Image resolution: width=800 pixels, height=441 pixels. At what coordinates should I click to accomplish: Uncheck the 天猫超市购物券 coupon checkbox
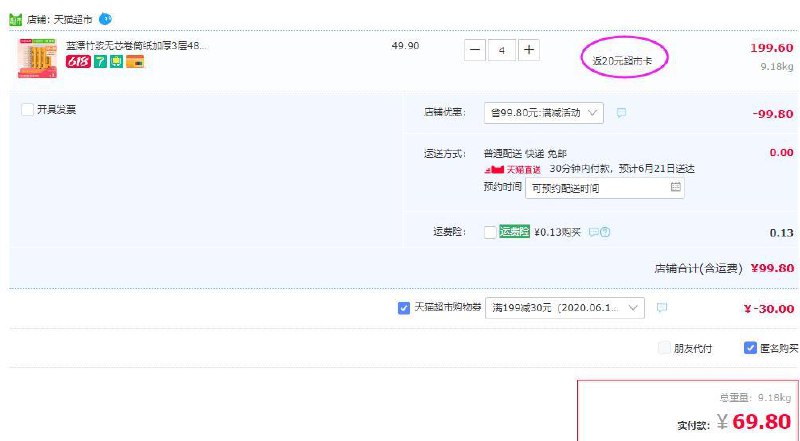pyautogui.click(x=404, y=308)
